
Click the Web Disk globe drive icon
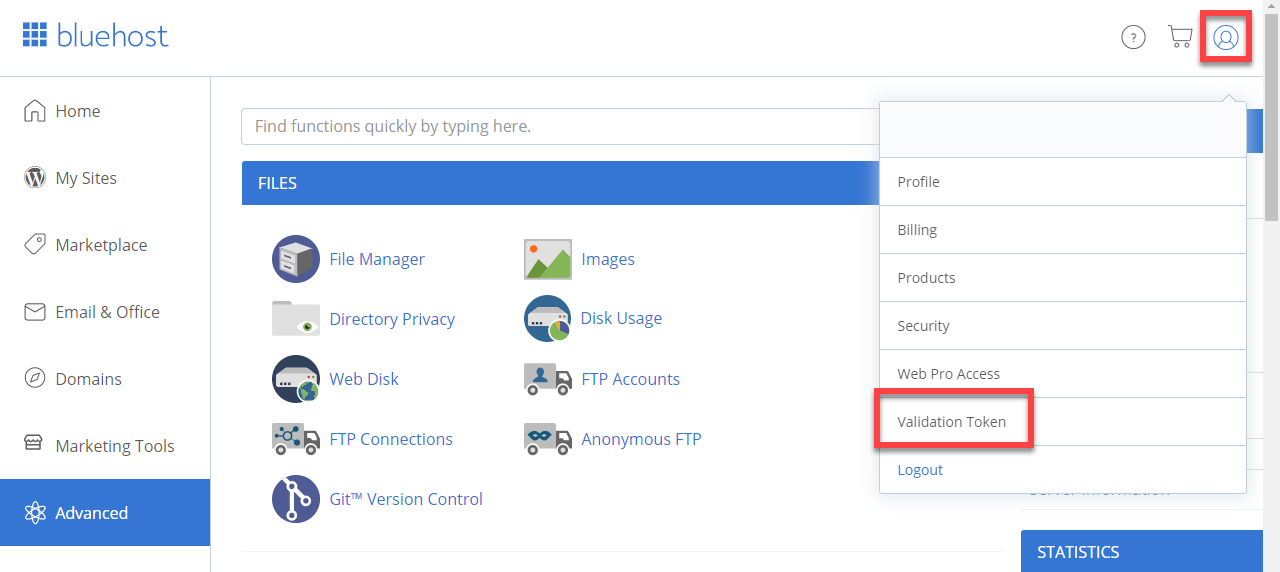click(296, 379)
